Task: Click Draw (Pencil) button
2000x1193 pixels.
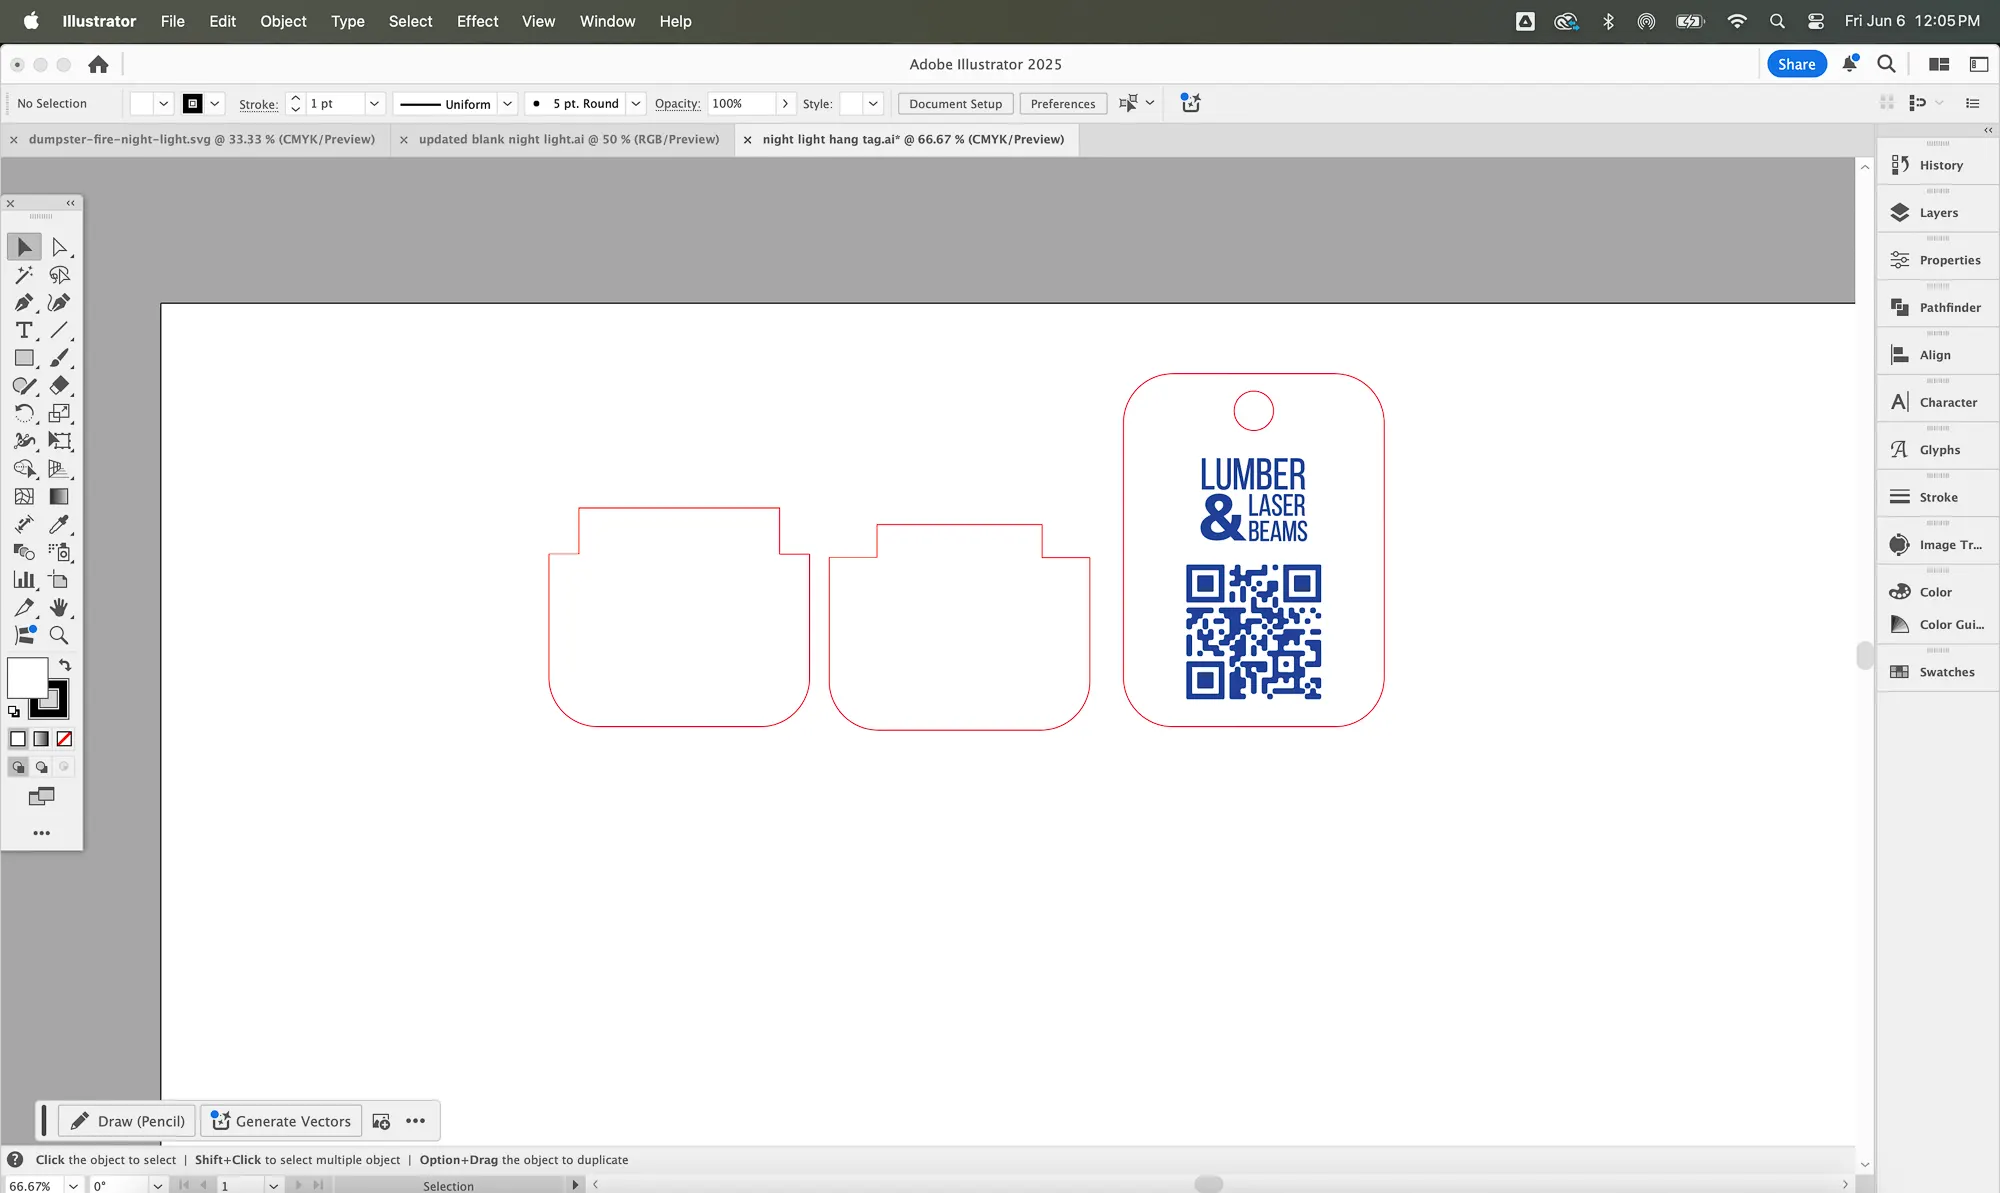Action: click(x=127, y=1121)
